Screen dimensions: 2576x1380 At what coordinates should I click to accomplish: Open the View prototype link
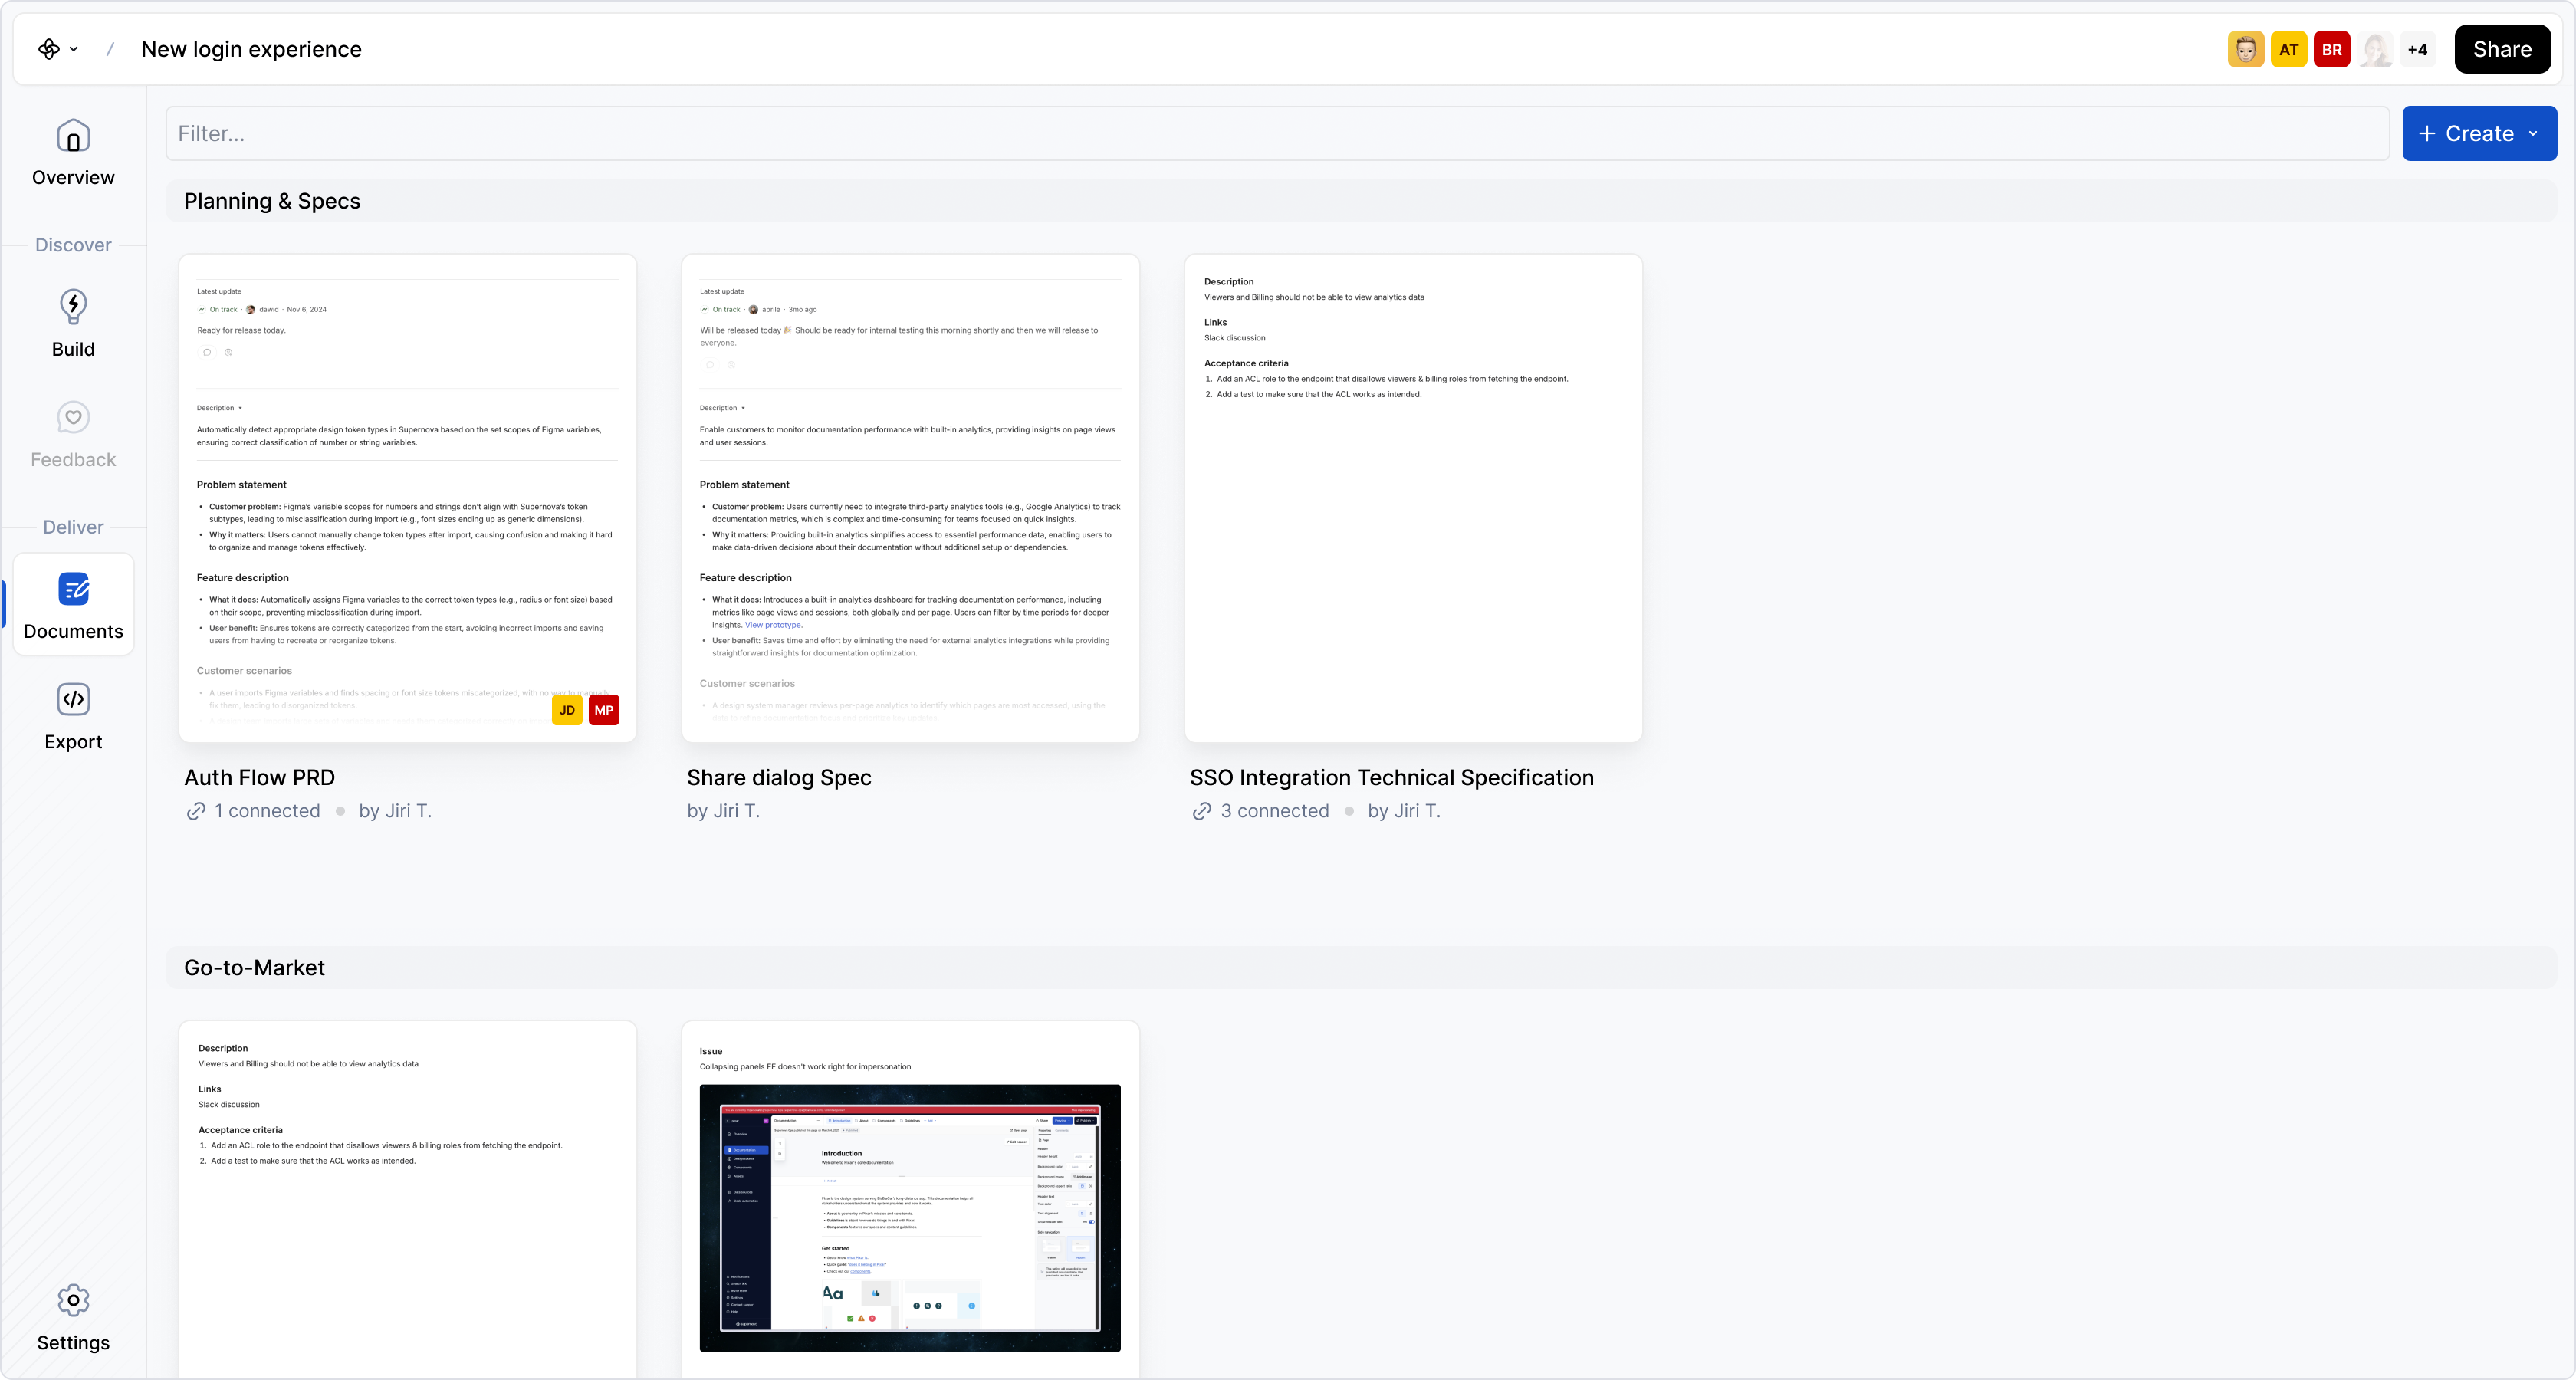pyautogui.click(x=773, y=624)
